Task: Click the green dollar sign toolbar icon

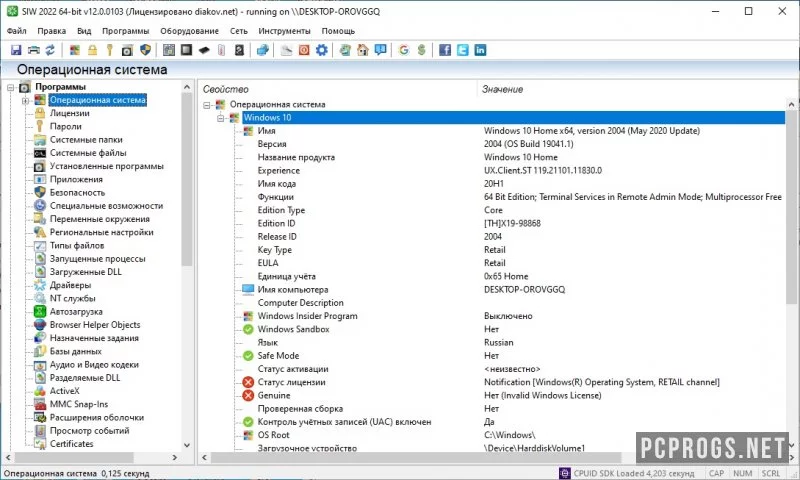Action: pyautogui.click(x=421, y=50)
